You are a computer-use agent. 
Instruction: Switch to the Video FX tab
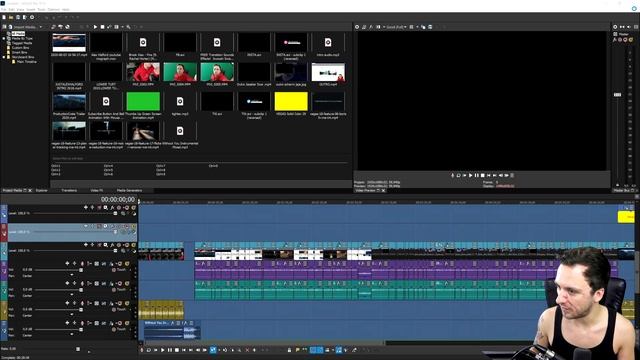[97, 191]
